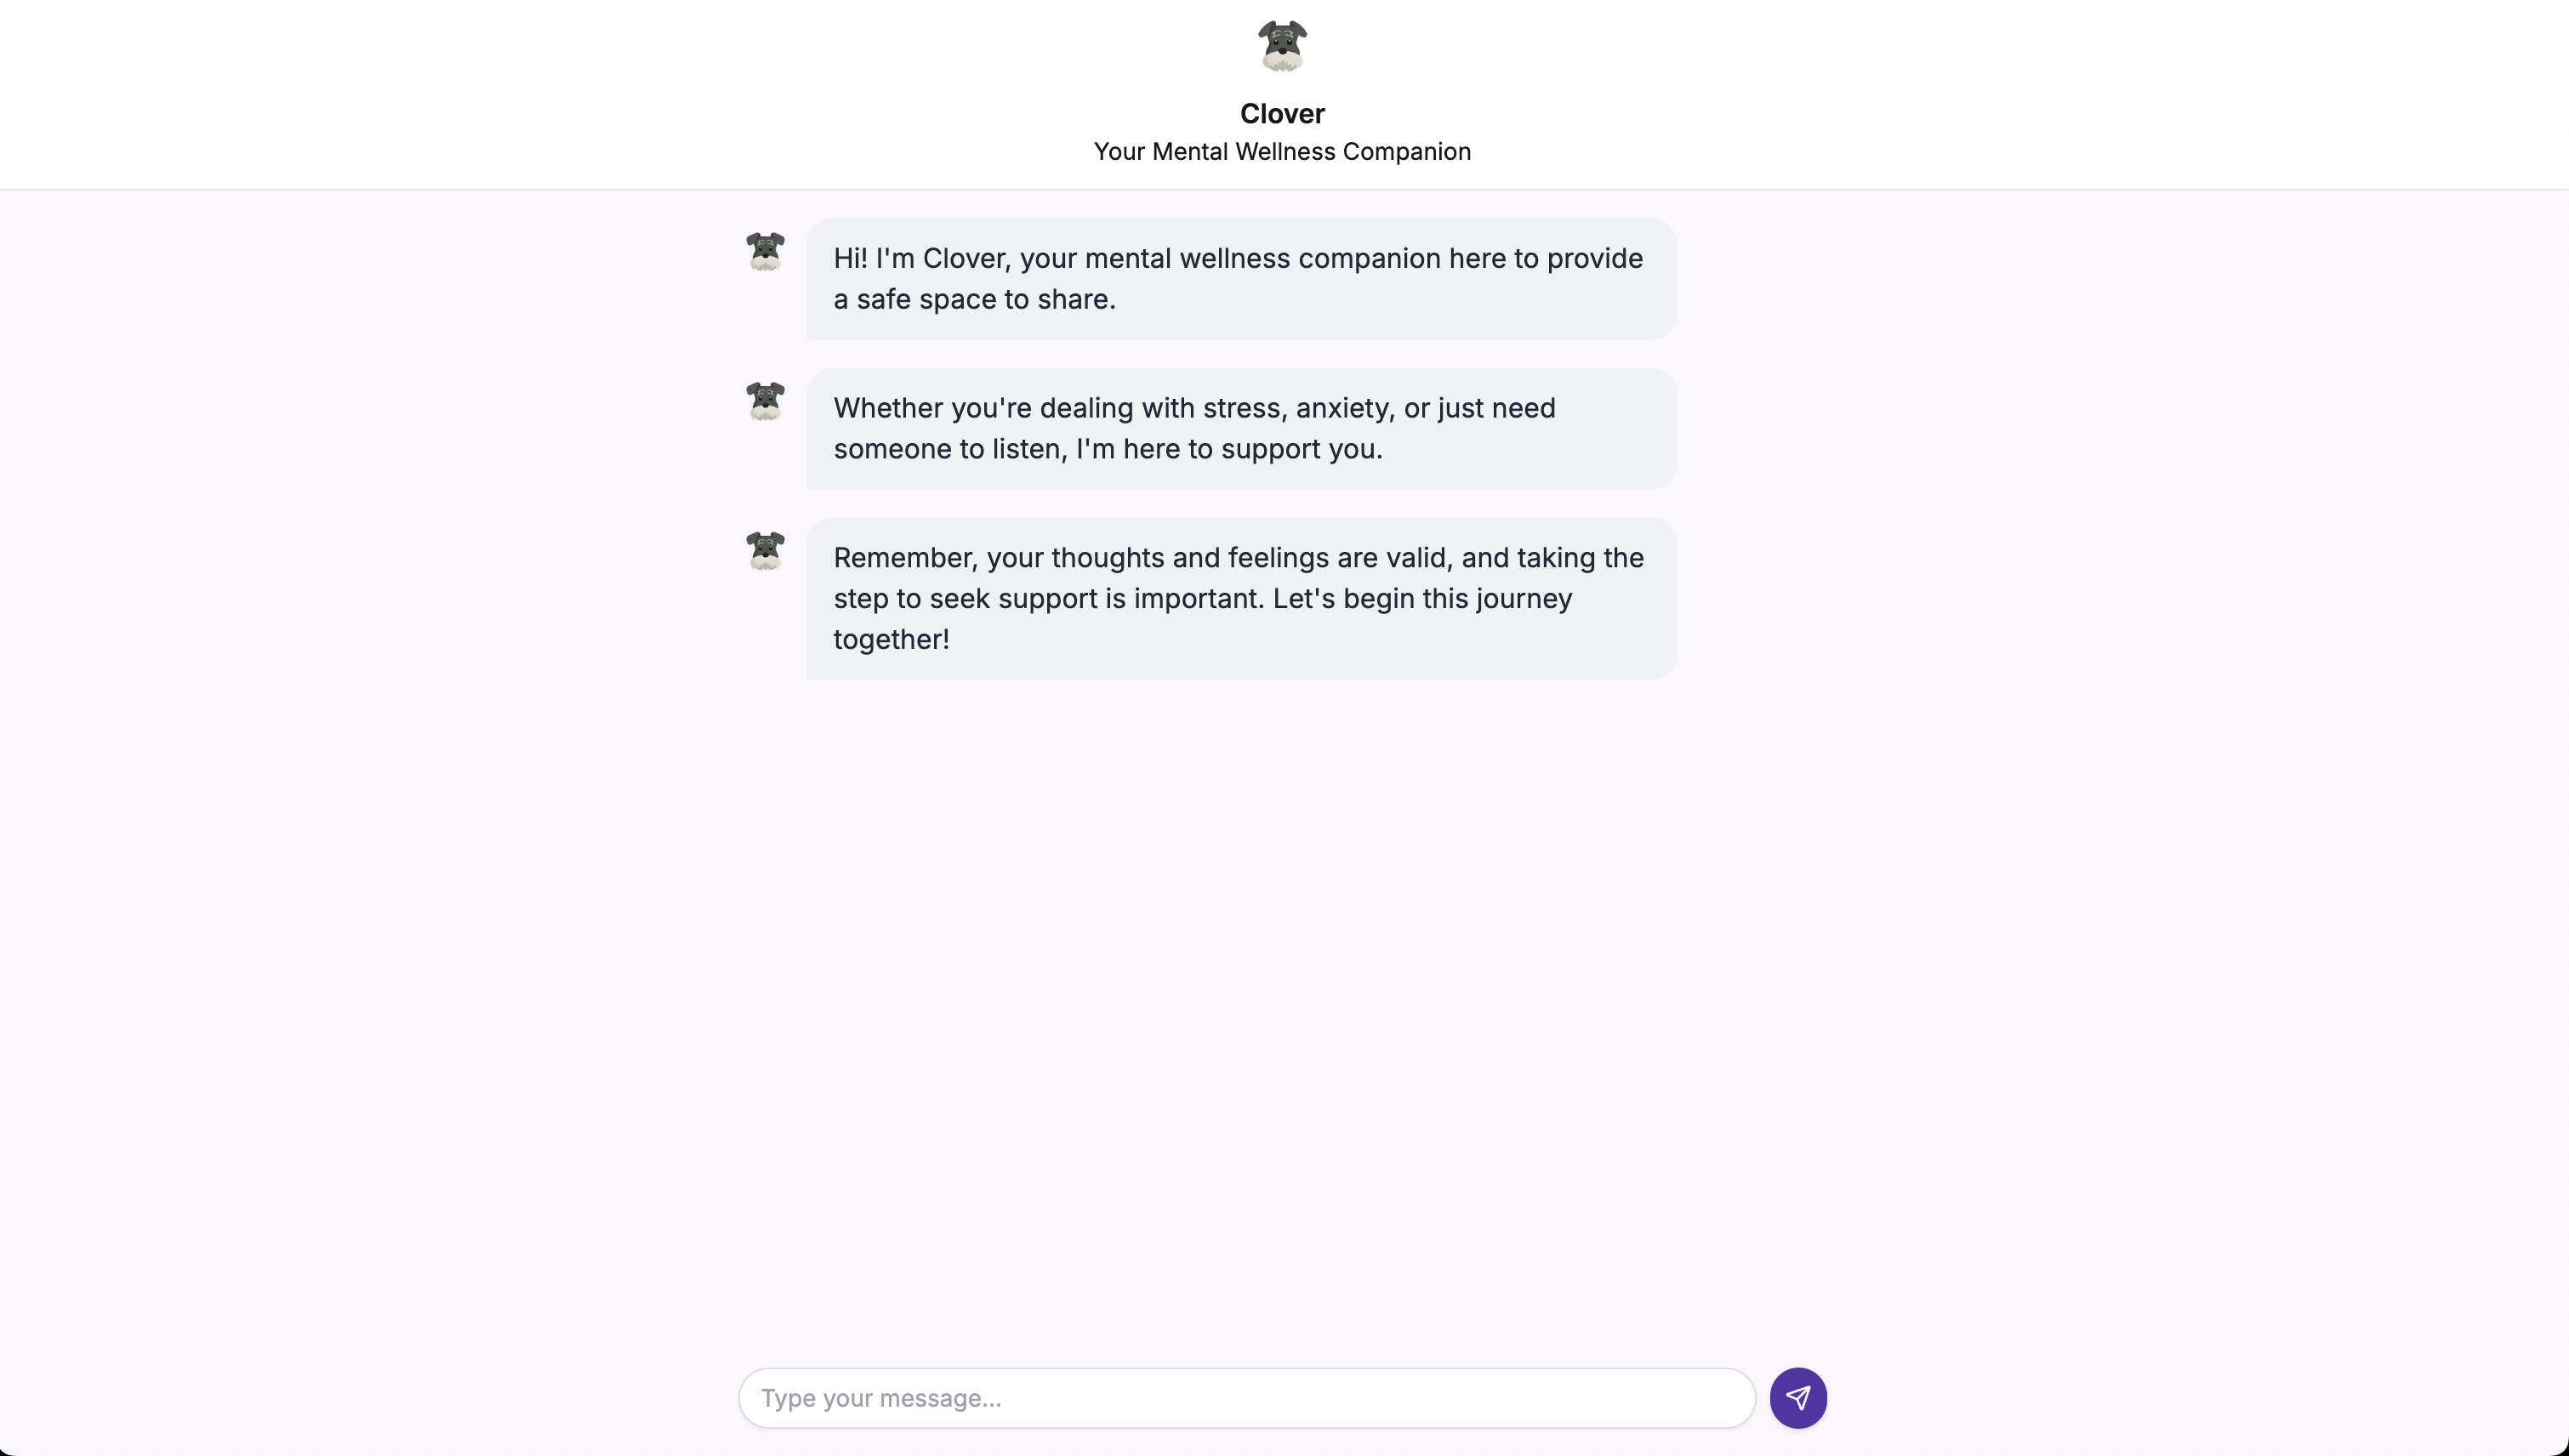This screenshot has width=2569, height=1456.
Task: Click the avatar beside the 'Remember' message
Action: coord(765,551)
